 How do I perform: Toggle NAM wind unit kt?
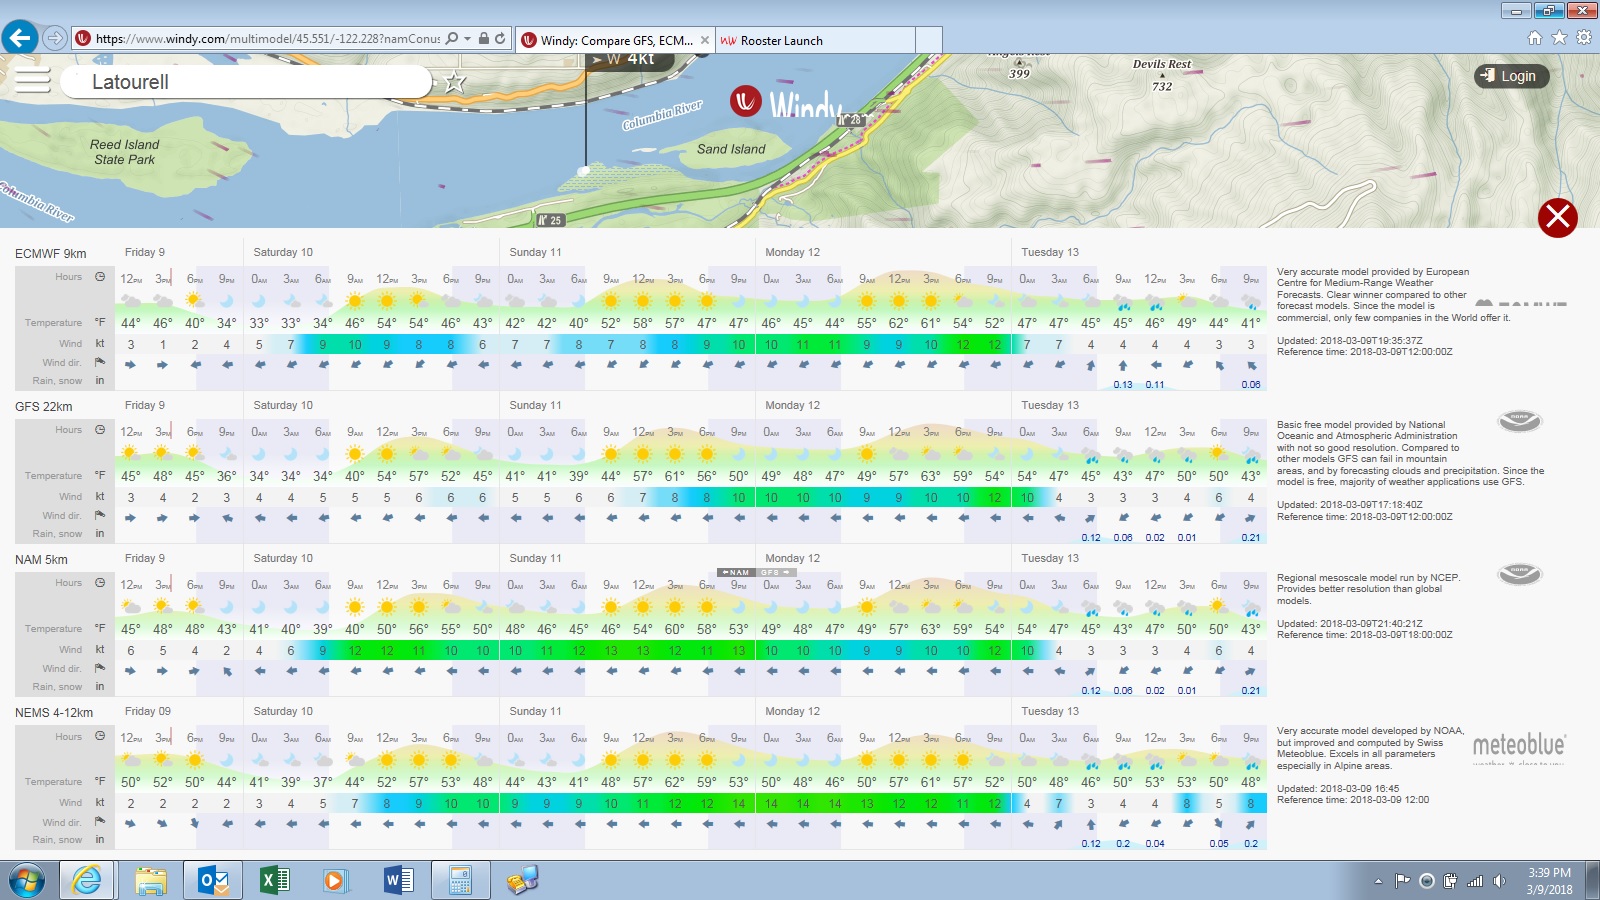coord(100,649)
